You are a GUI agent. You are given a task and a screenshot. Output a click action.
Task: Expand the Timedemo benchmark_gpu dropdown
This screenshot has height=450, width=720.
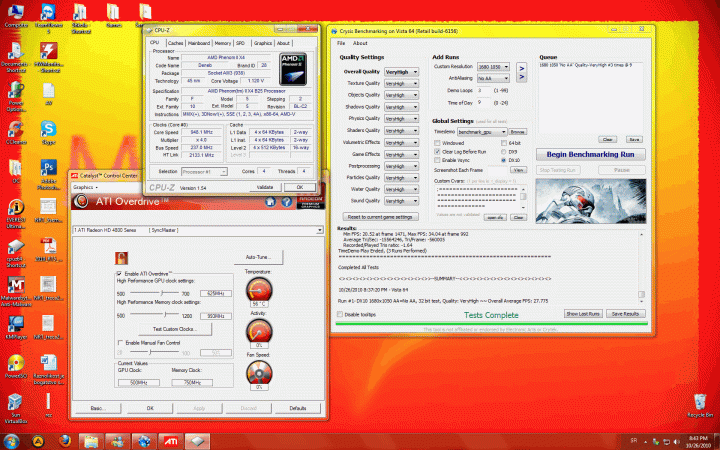[482, 132]
